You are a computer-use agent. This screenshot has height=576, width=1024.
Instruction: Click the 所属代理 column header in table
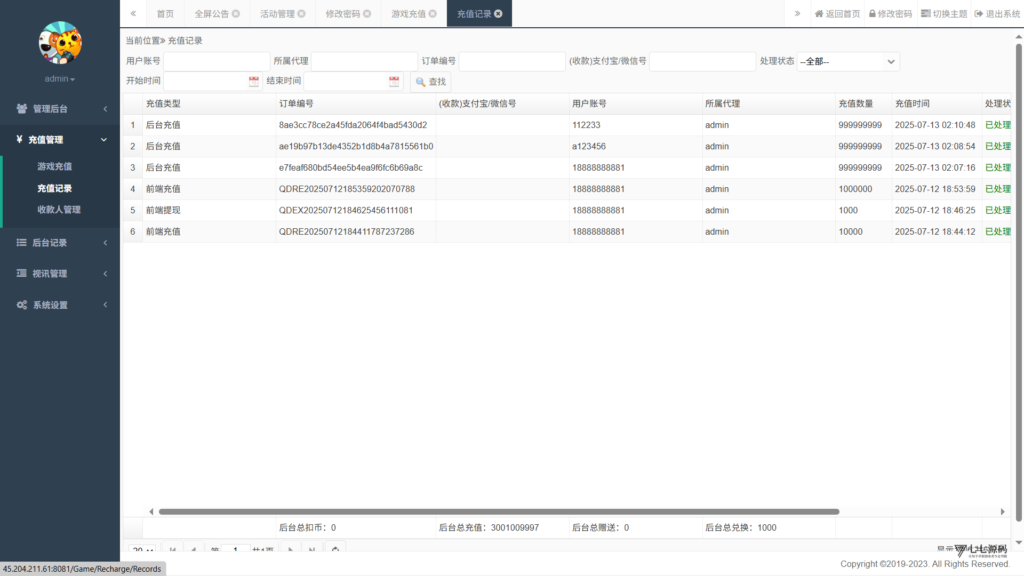coord(722,104)
